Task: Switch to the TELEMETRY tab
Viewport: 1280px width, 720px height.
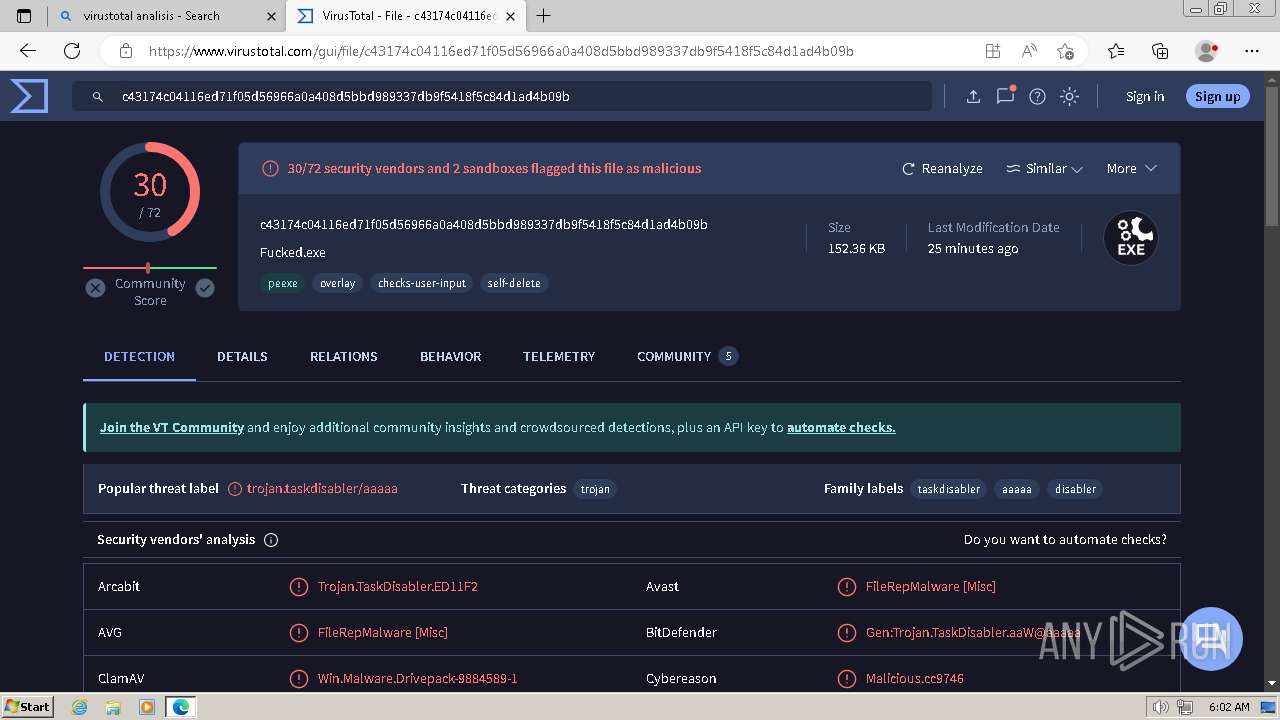Action: [559, 357]
